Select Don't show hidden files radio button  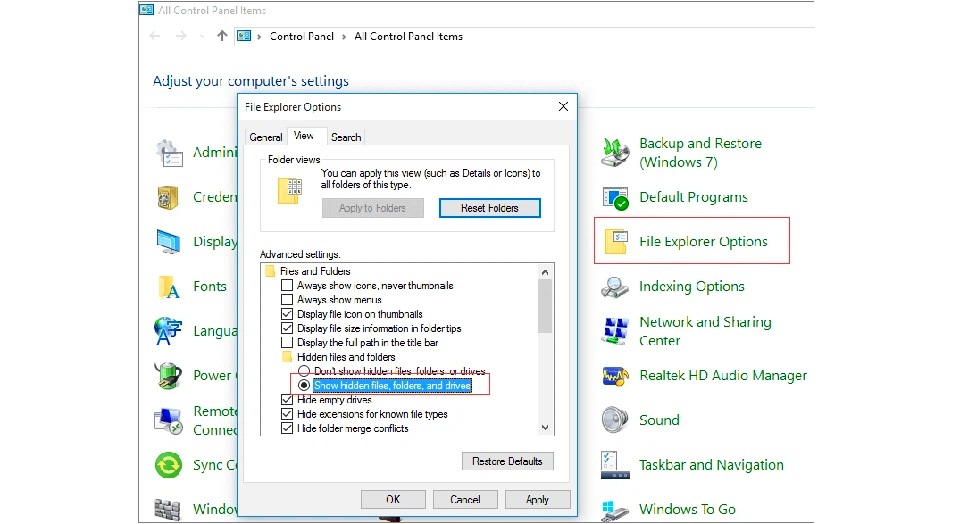(304, 371)
